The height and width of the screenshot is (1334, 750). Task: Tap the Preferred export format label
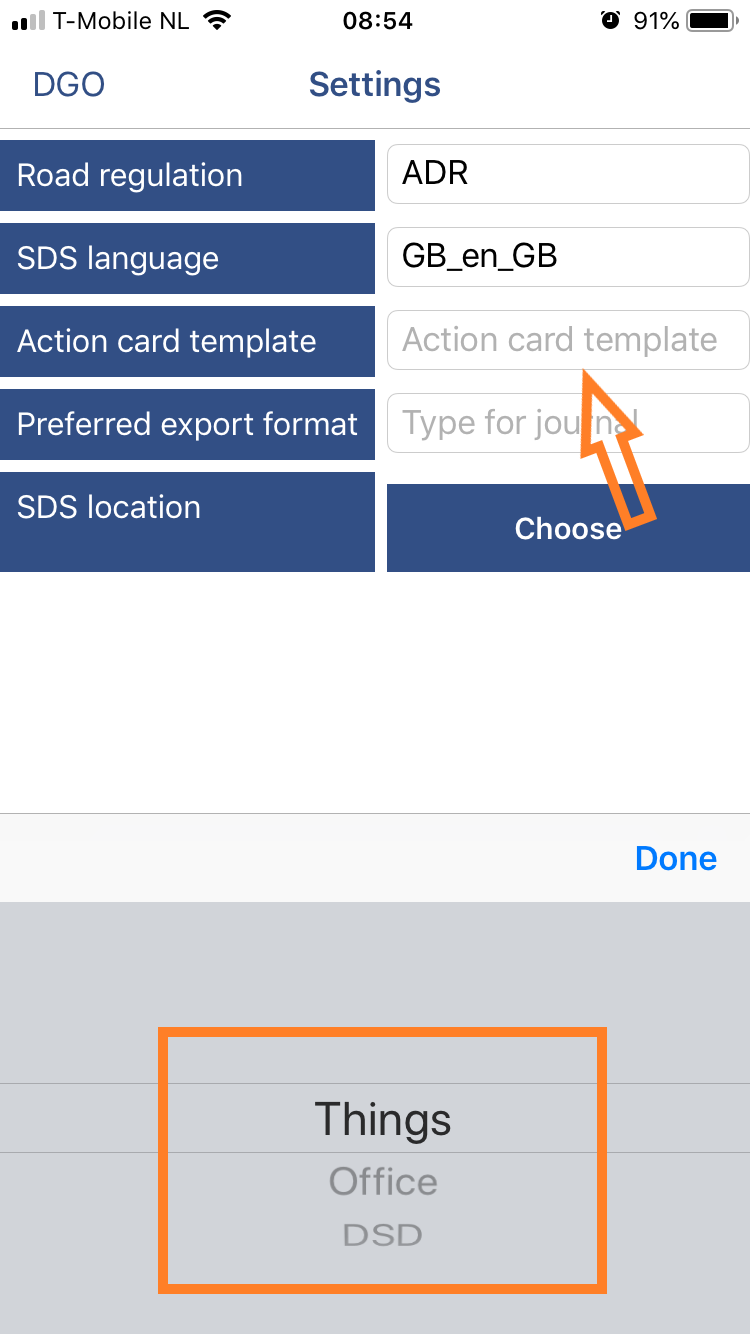(x=187, y=424)
